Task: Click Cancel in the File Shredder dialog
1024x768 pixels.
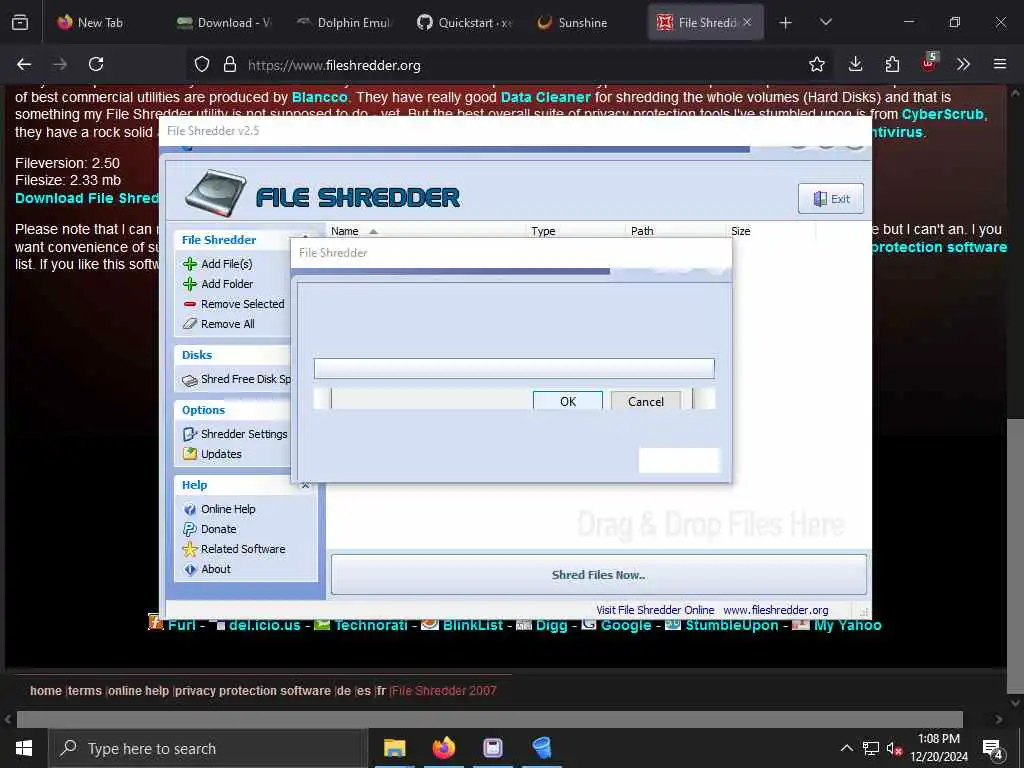Action: [645, 401]
